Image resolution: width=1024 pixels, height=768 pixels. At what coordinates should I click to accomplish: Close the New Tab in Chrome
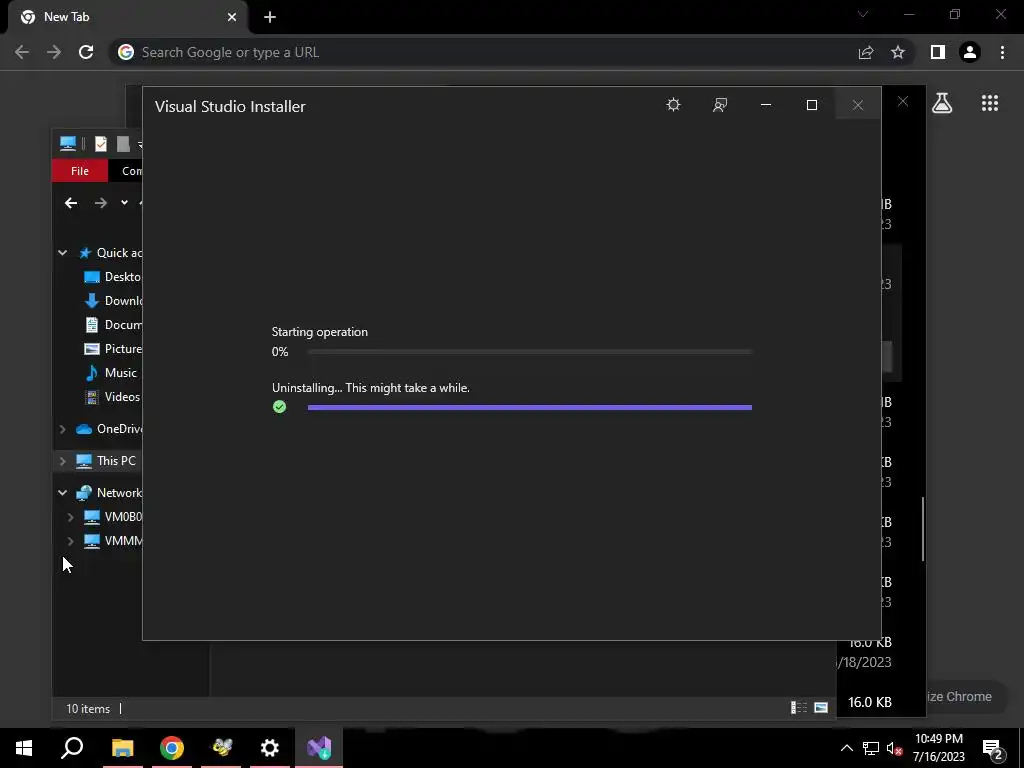[x=232, y=17]
